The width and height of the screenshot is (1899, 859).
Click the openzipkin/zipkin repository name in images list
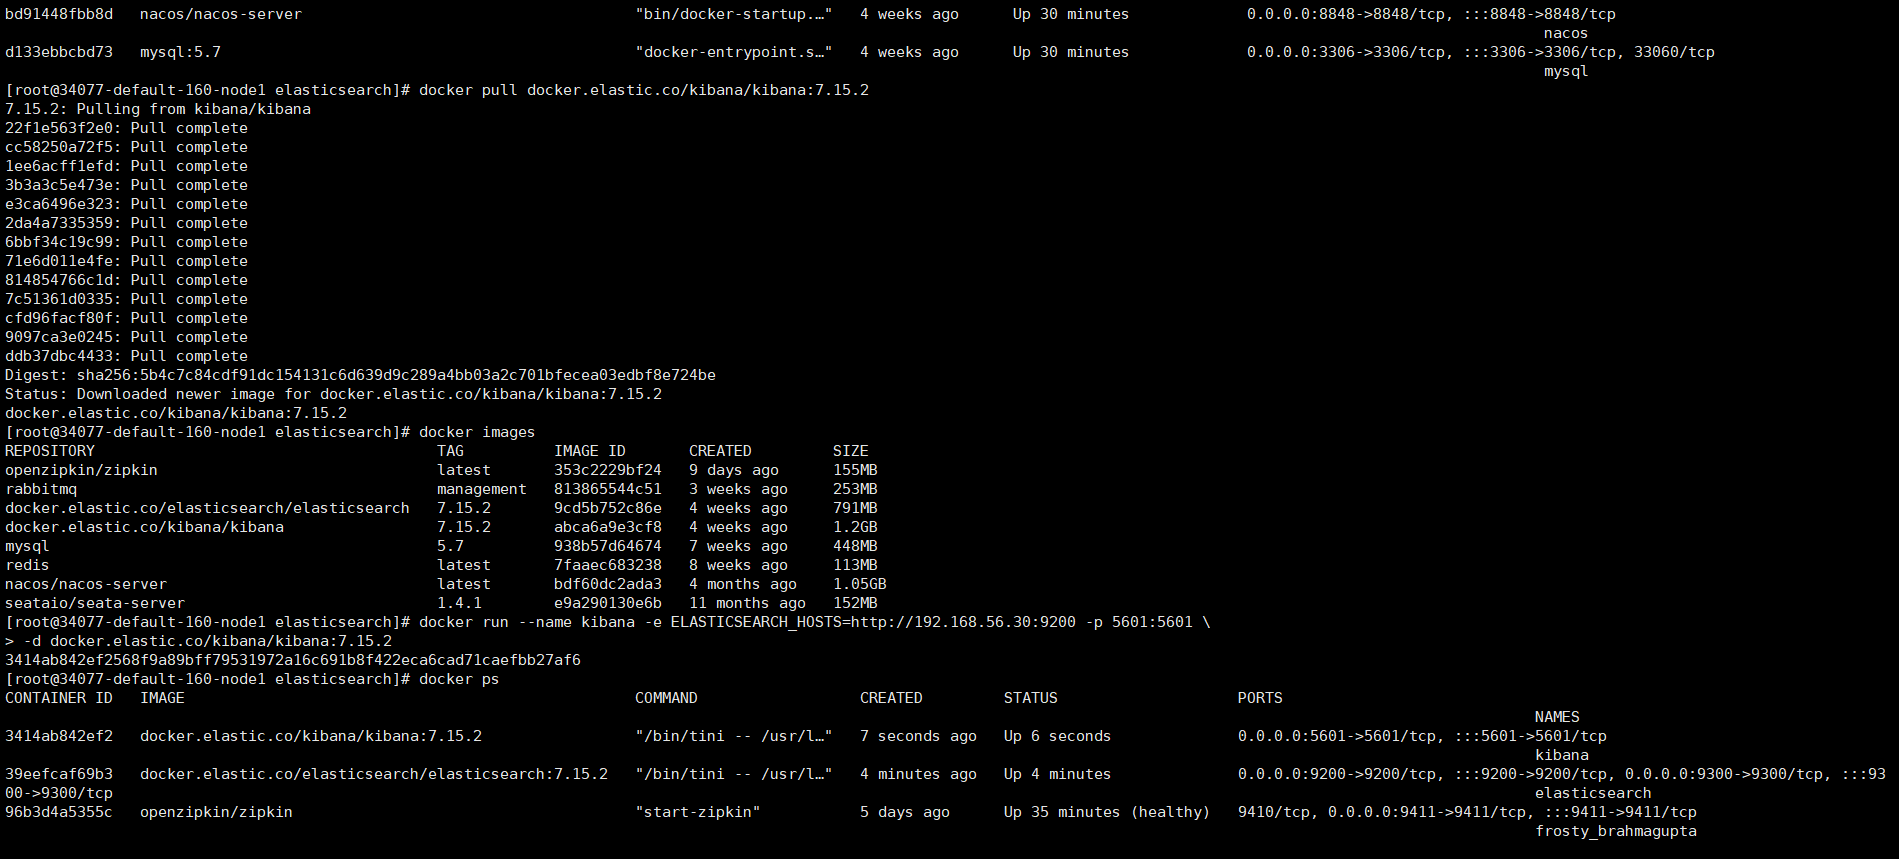point(81,470)
